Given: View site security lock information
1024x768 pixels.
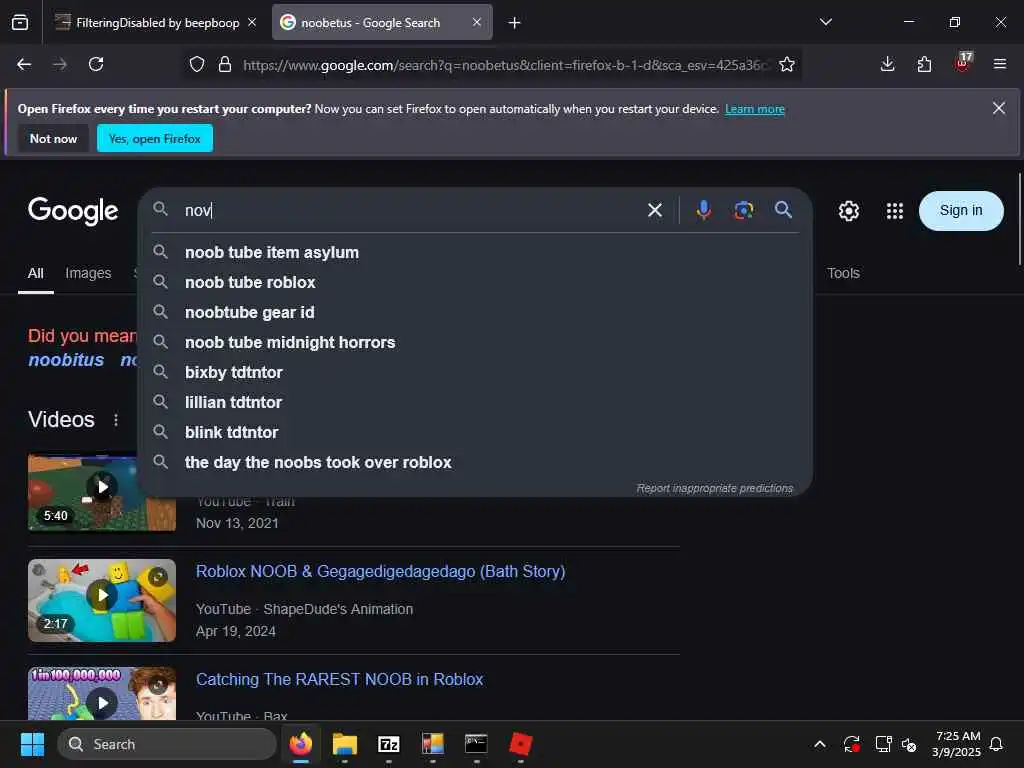Looking at the screenshot, I should (225, 64).
